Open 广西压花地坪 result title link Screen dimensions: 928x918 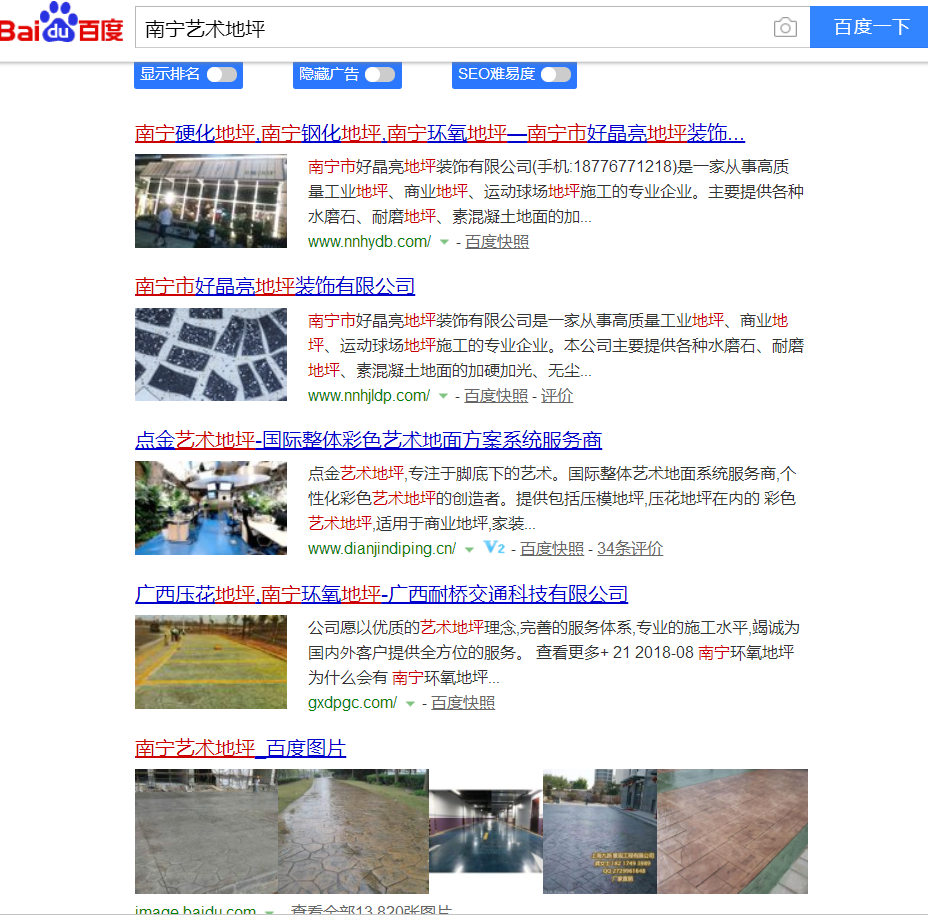[x=381, y=594]
